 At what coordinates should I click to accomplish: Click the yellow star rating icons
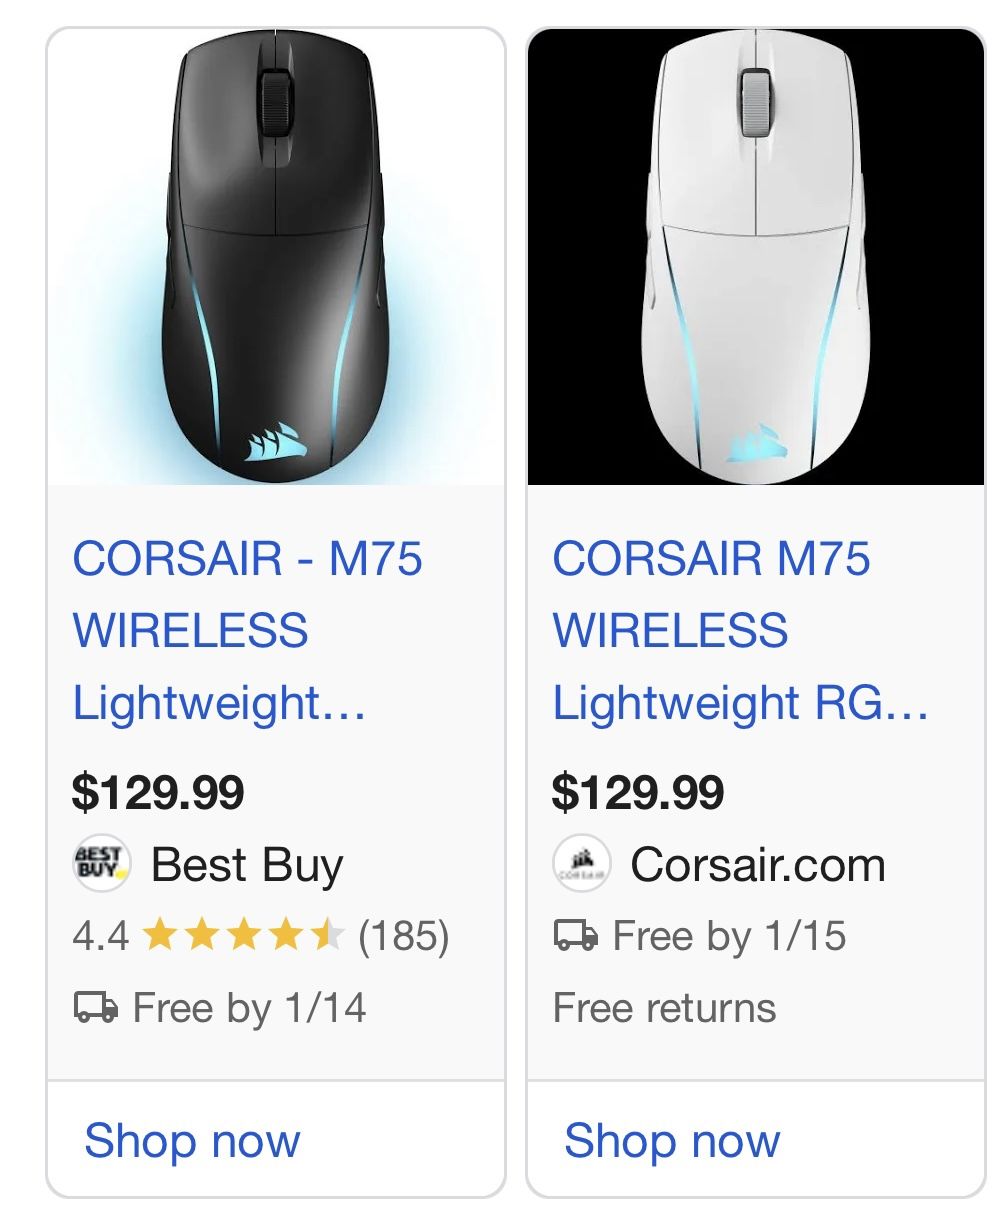(x=243, y=936)
